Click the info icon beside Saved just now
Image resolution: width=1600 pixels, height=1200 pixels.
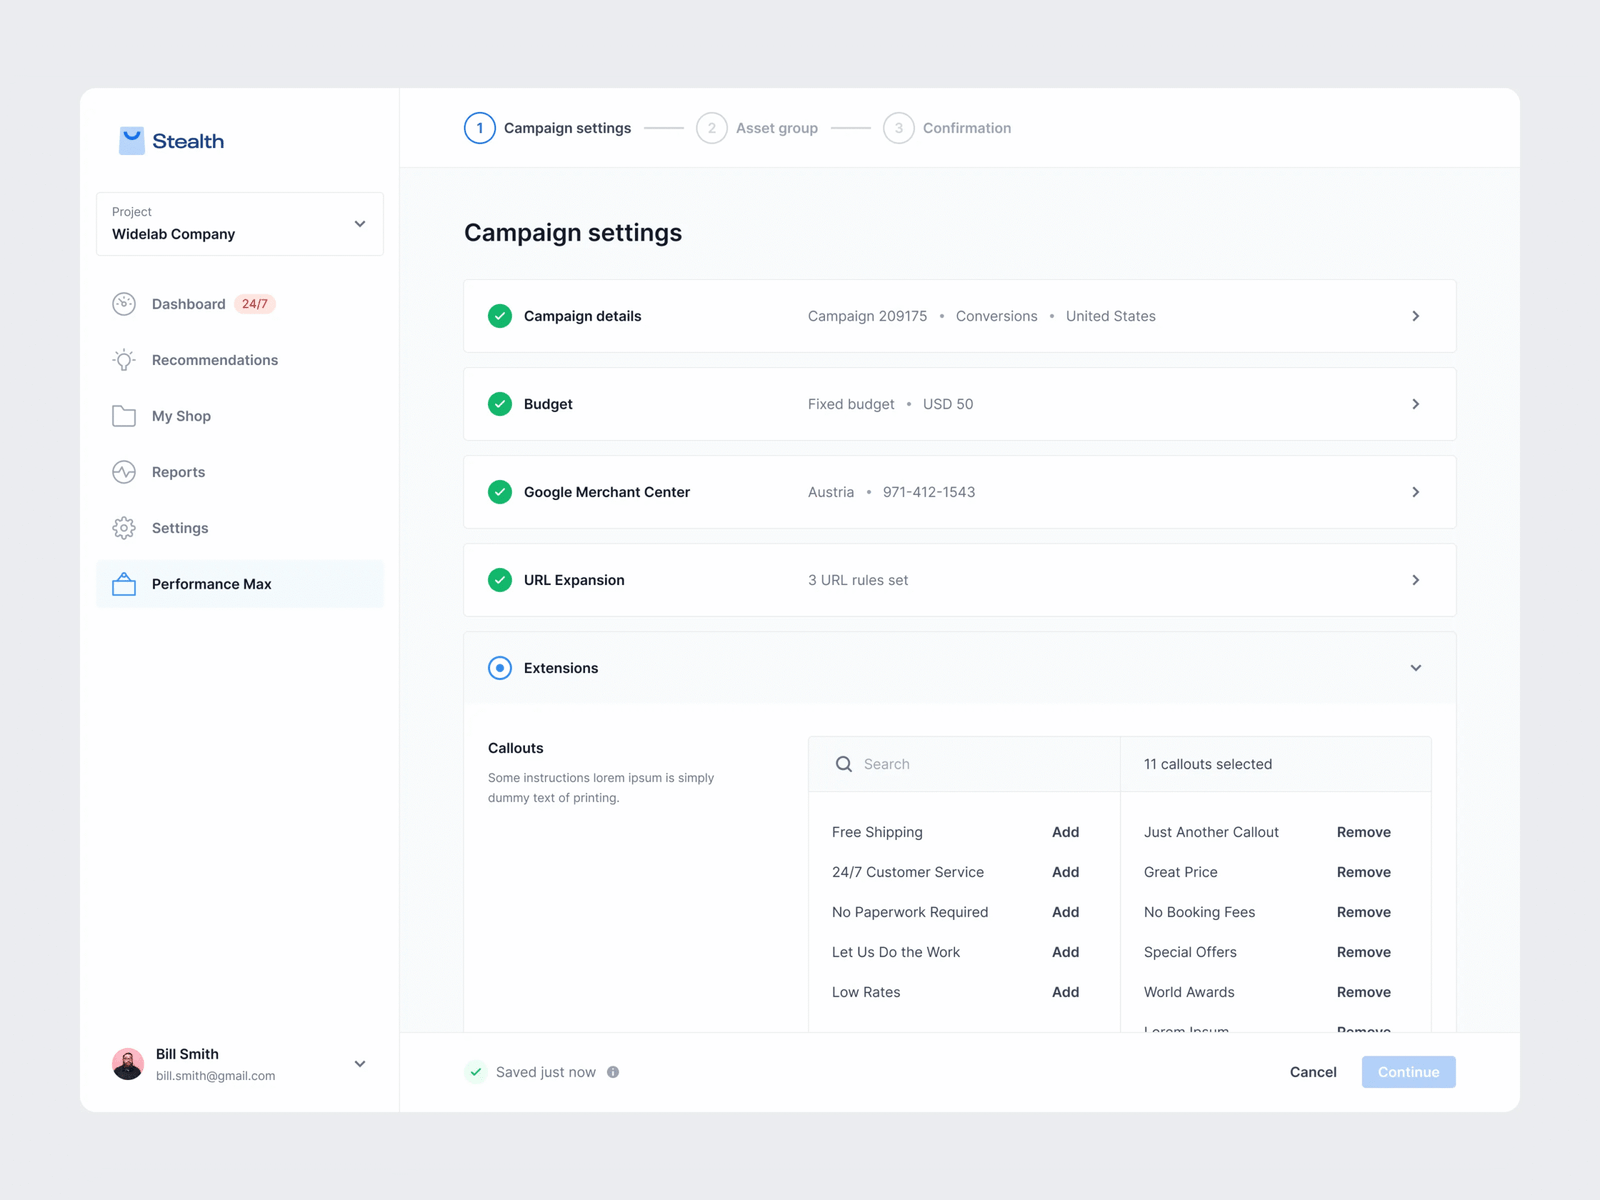613,1072
